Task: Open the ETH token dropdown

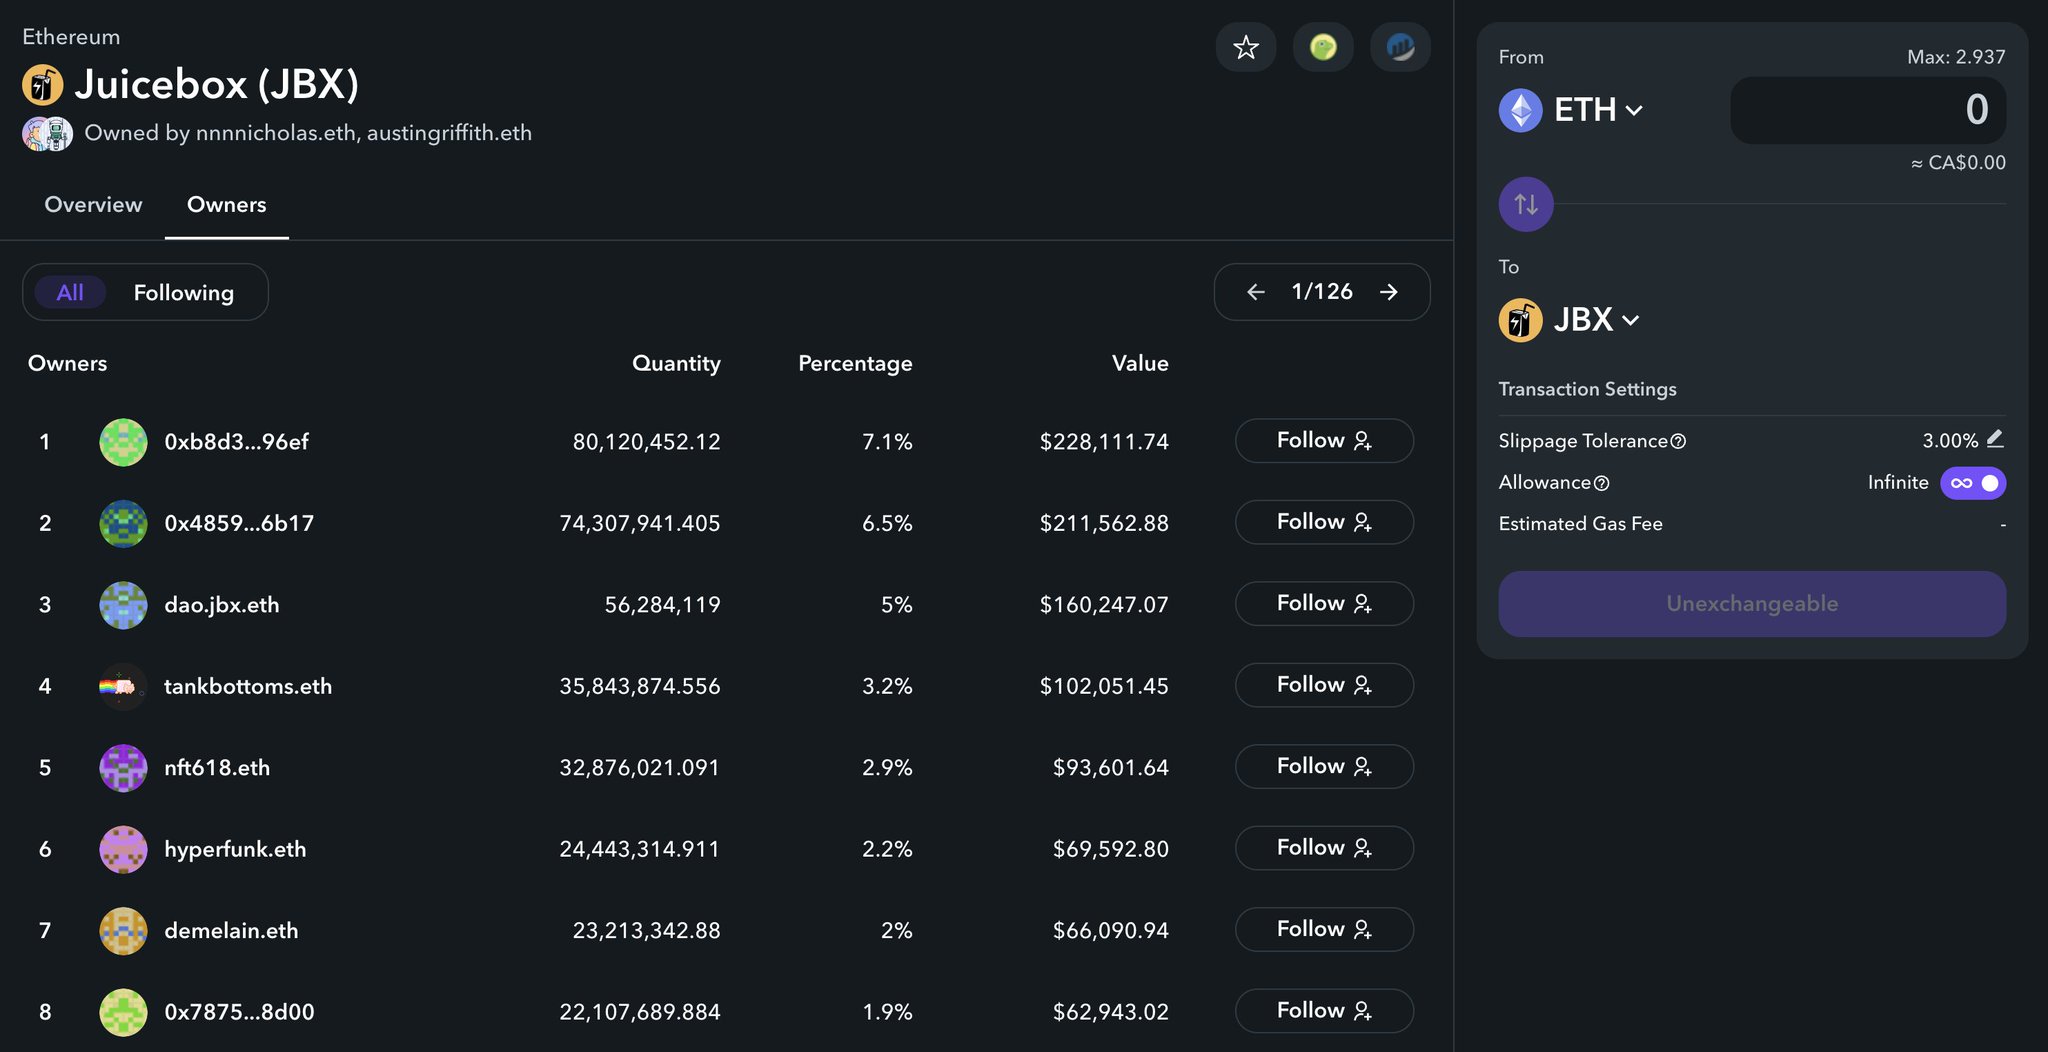Action: click(1571, 110)
